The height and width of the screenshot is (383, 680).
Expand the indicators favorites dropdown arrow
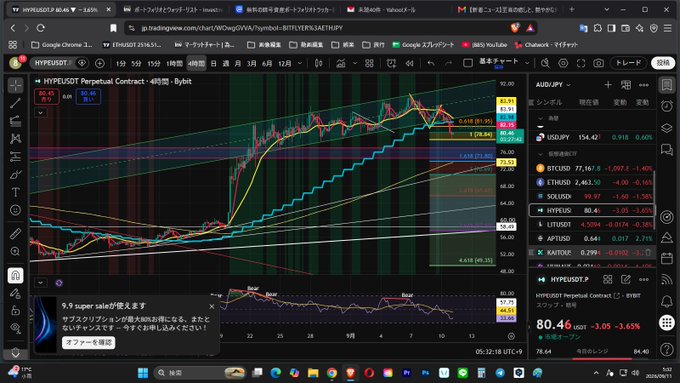point(355,63)
